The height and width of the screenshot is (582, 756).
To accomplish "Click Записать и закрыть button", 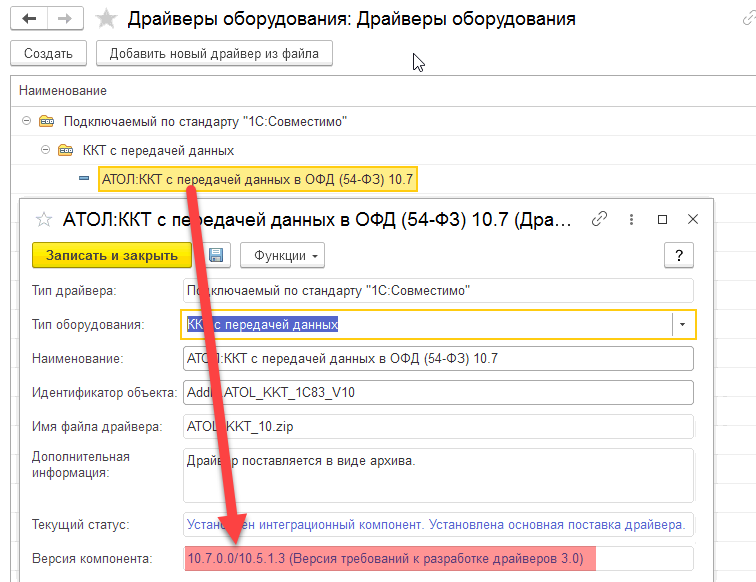I will point(112,255).
